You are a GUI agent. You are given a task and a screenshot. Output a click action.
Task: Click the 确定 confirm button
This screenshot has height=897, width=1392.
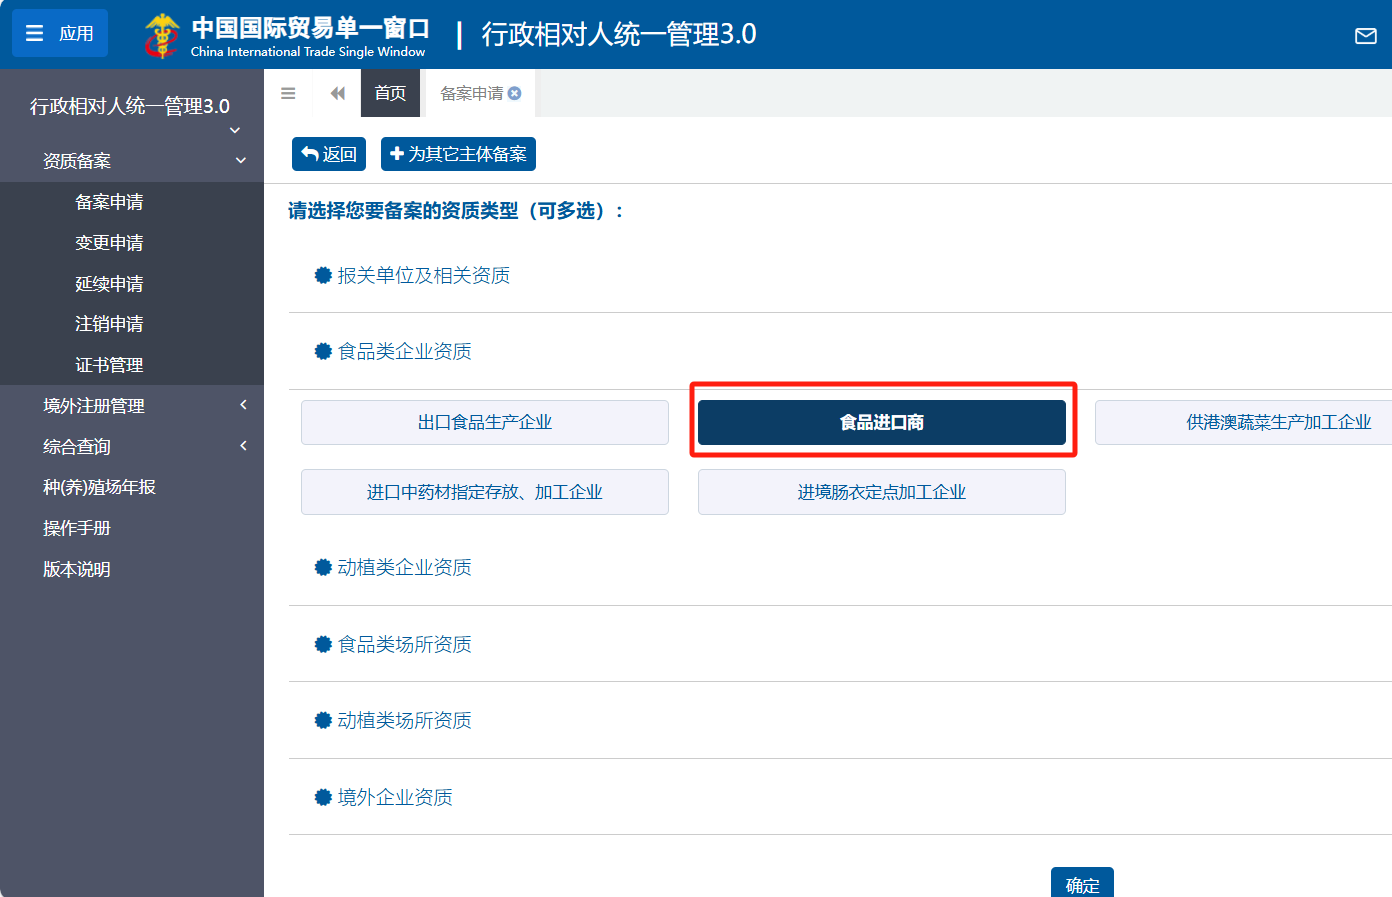[1082, 884]
